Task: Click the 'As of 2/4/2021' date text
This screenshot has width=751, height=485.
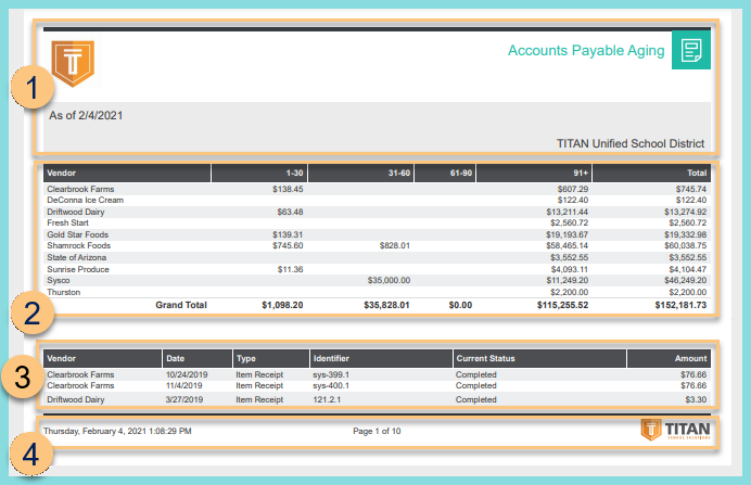Action: coord(86,115)
